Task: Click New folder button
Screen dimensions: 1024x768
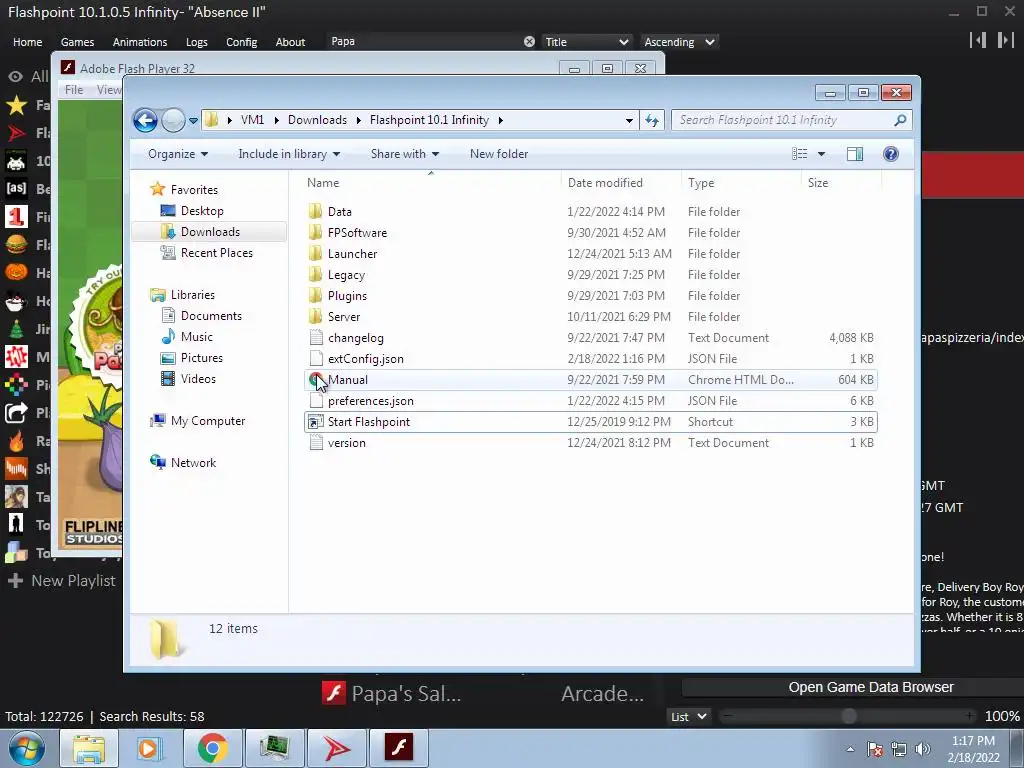Action: click(x=499, y=154)
